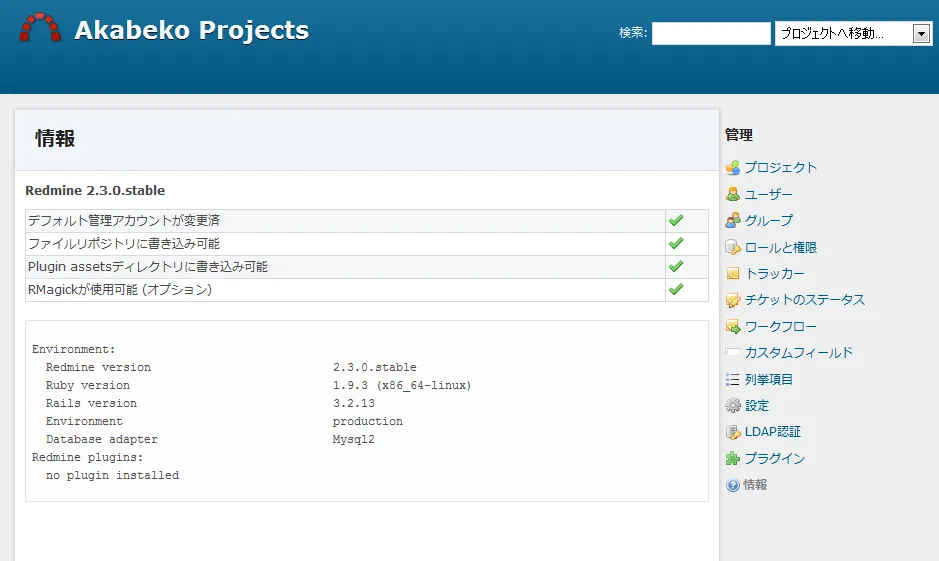The image size is (939, 561).
Task: Open プロジェクト admin link
Action: [x=780, y=168]
